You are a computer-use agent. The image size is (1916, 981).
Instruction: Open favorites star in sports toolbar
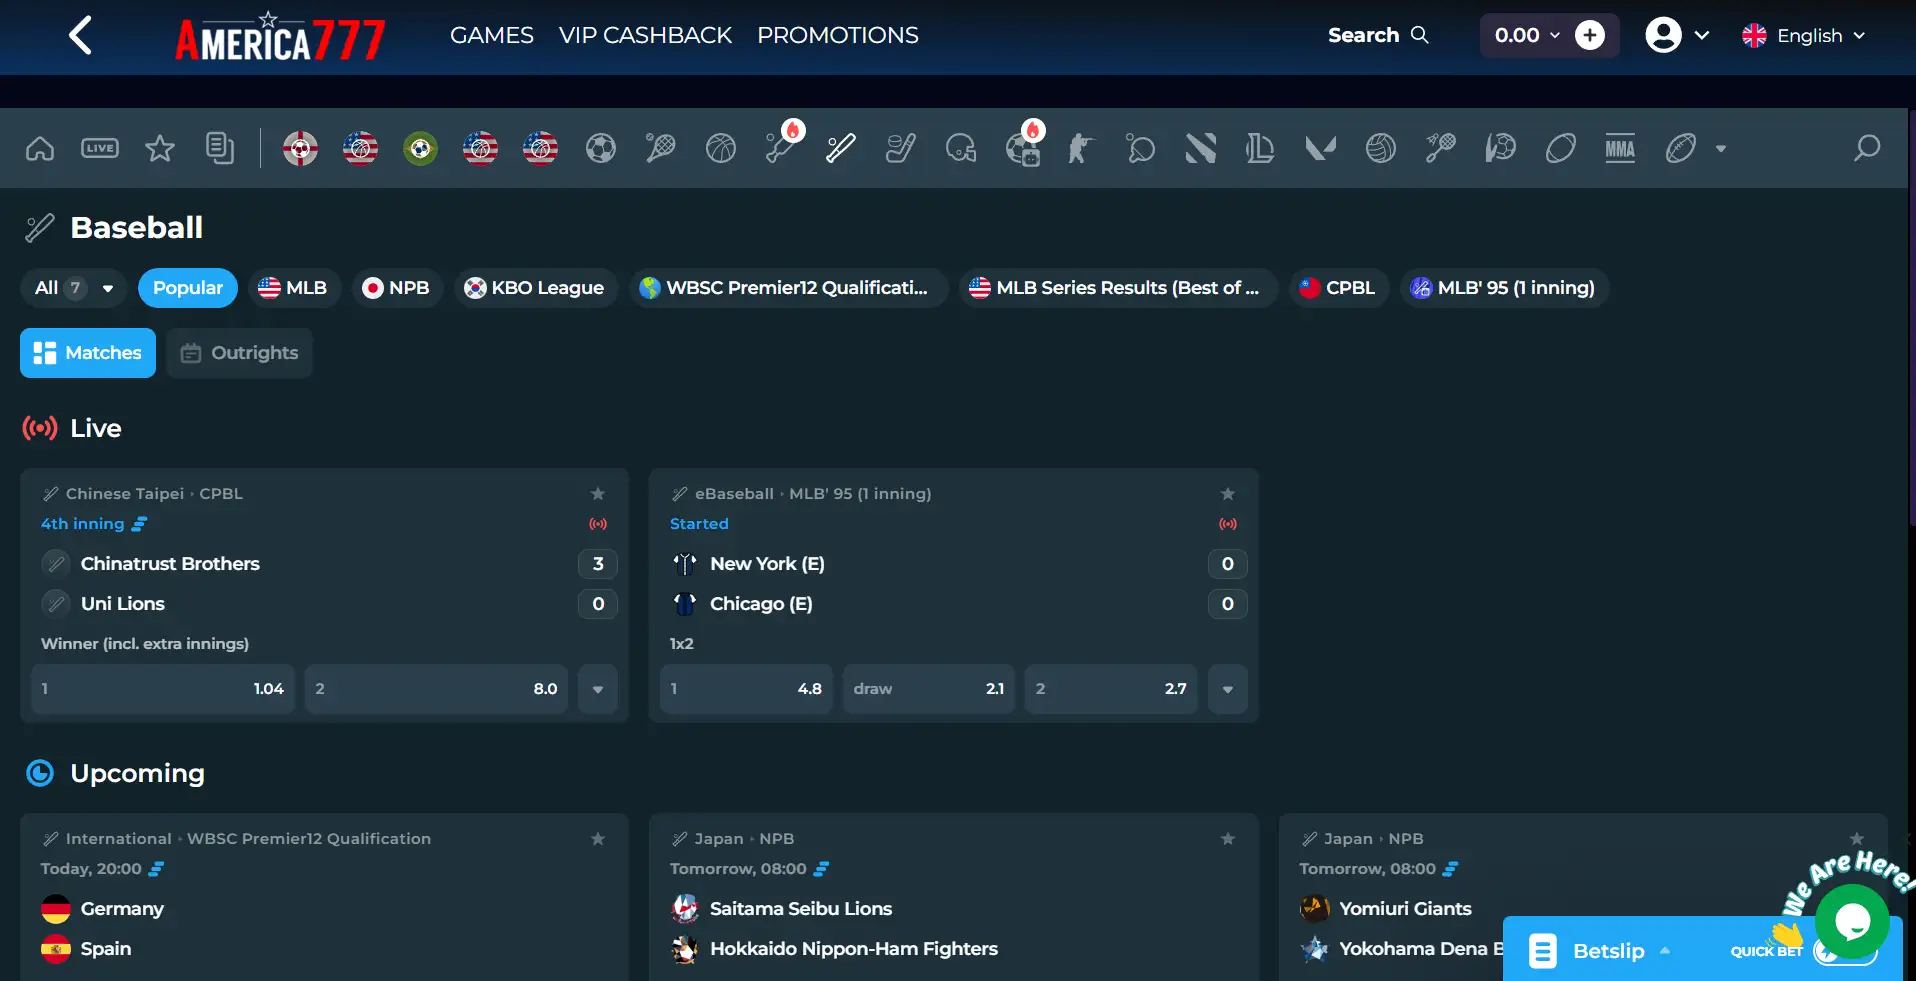[160, 149]
